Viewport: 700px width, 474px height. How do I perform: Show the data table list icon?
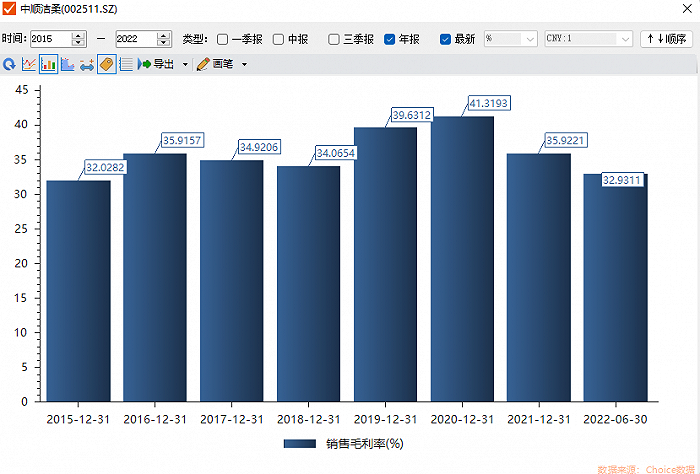tap(126, 64)
